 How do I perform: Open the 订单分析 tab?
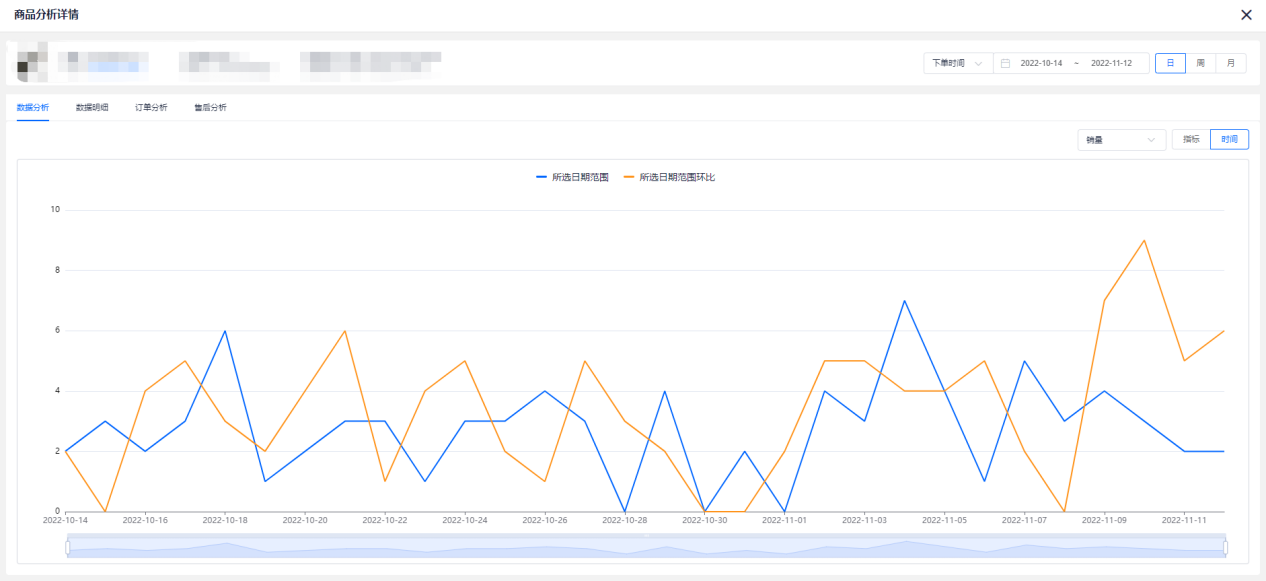[x=151, y=107]
